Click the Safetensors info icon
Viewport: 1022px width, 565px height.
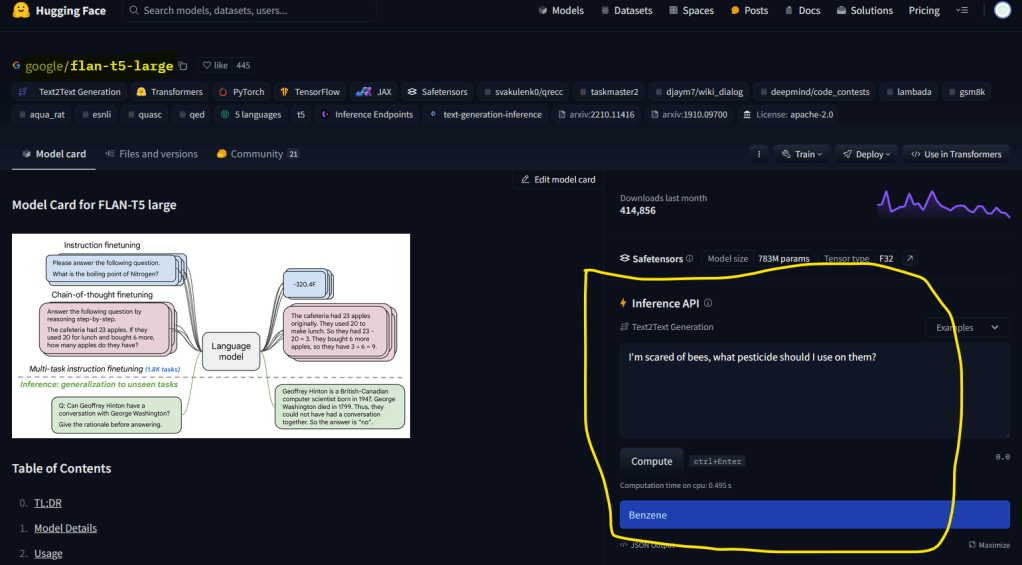[689, 259]
